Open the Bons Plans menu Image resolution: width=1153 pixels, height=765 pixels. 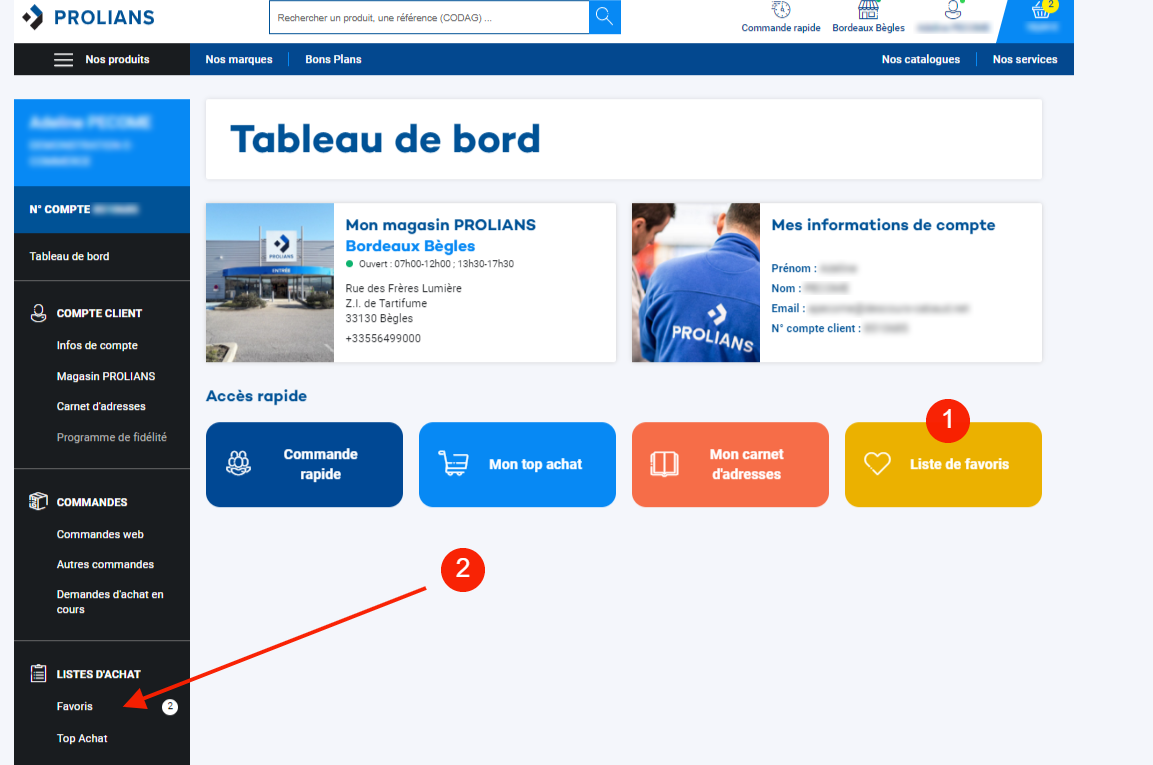click(x=333, y=60)
